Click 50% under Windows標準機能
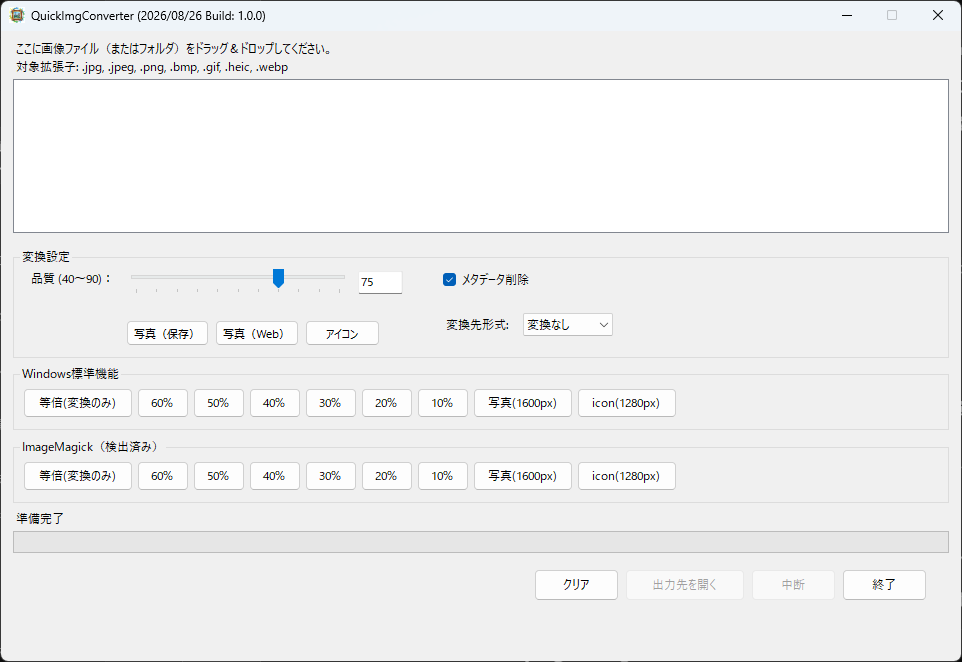This screenshot has width=962, height=662. tap(218, 403)
